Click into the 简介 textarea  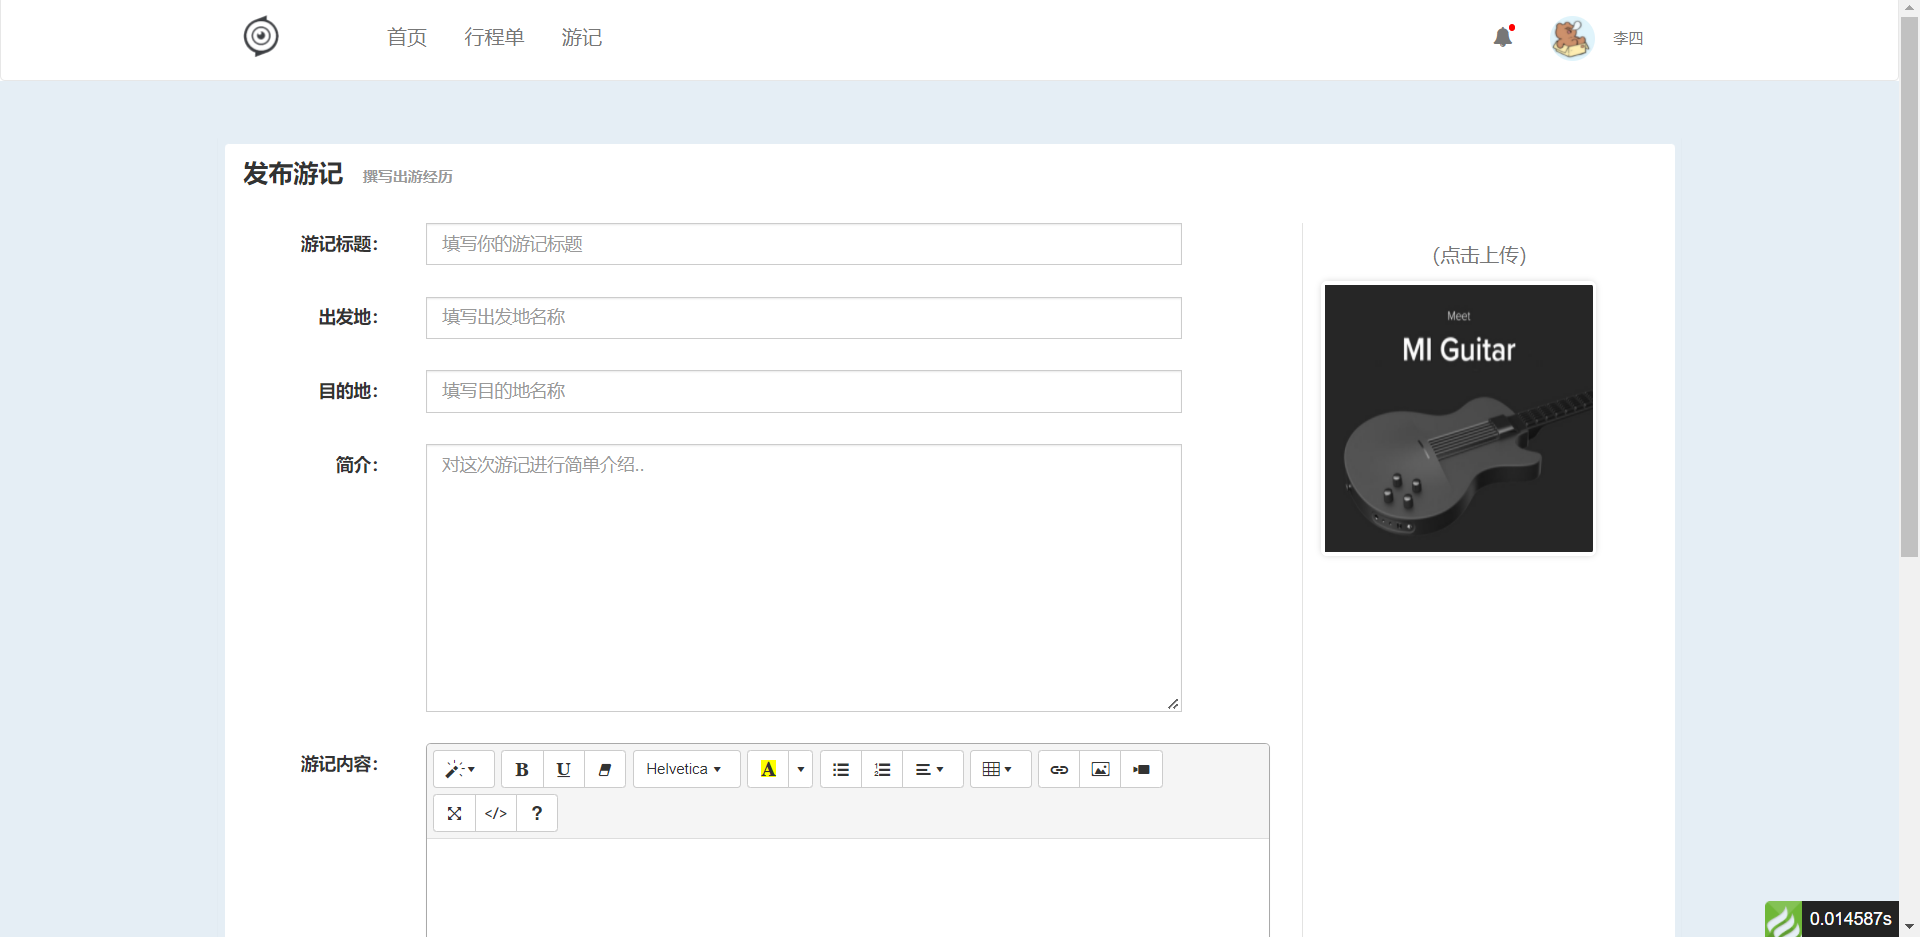click(803, 578)
